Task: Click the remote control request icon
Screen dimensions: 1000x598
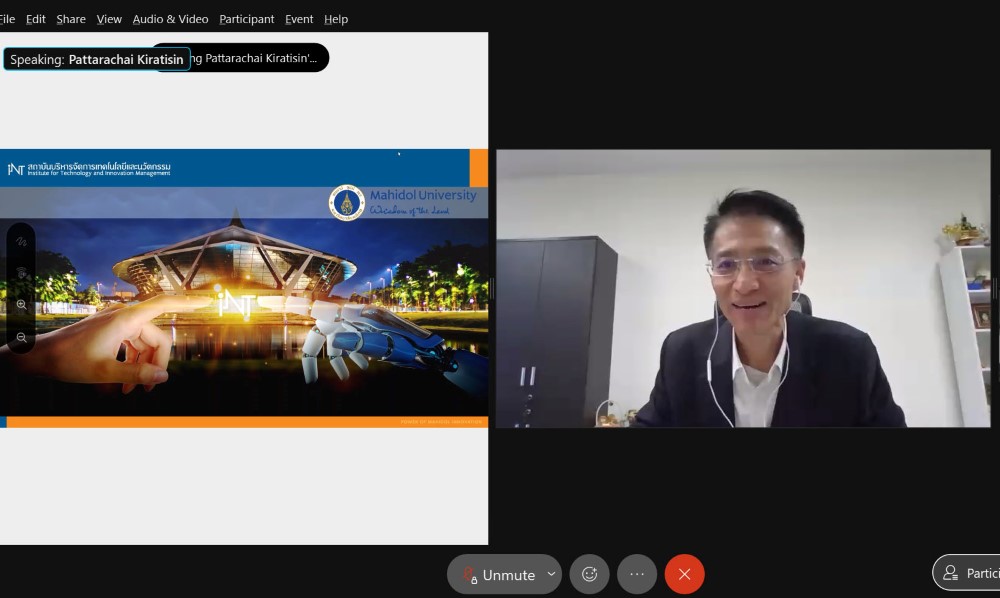Action: click(21, 273)
